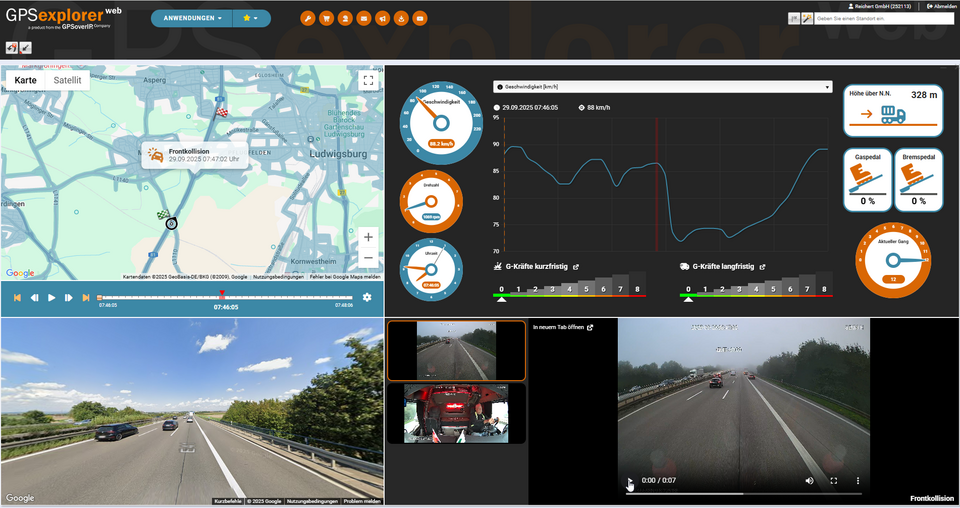
Task: Select the driver cabin camera thumbnail
Action: point(455,414)
